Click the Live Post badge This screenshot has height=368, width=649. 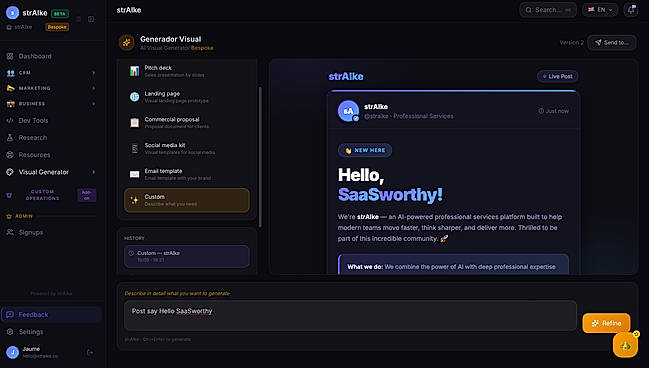[x=558, y=76]
